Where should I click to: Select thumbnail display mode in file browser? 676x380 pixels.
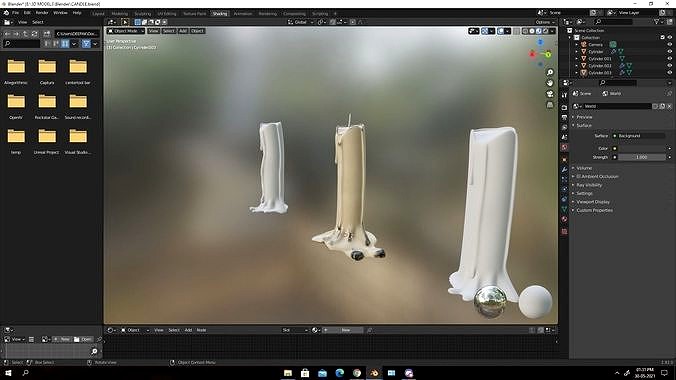65,44
